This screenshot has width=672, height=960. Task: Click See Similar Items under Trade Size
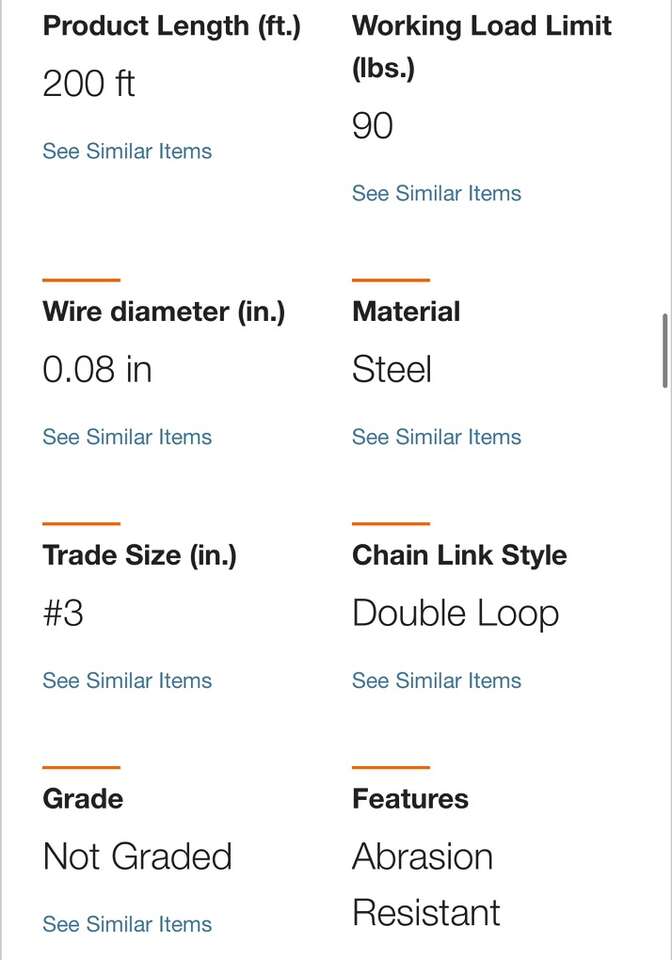(x=127, y=681)
